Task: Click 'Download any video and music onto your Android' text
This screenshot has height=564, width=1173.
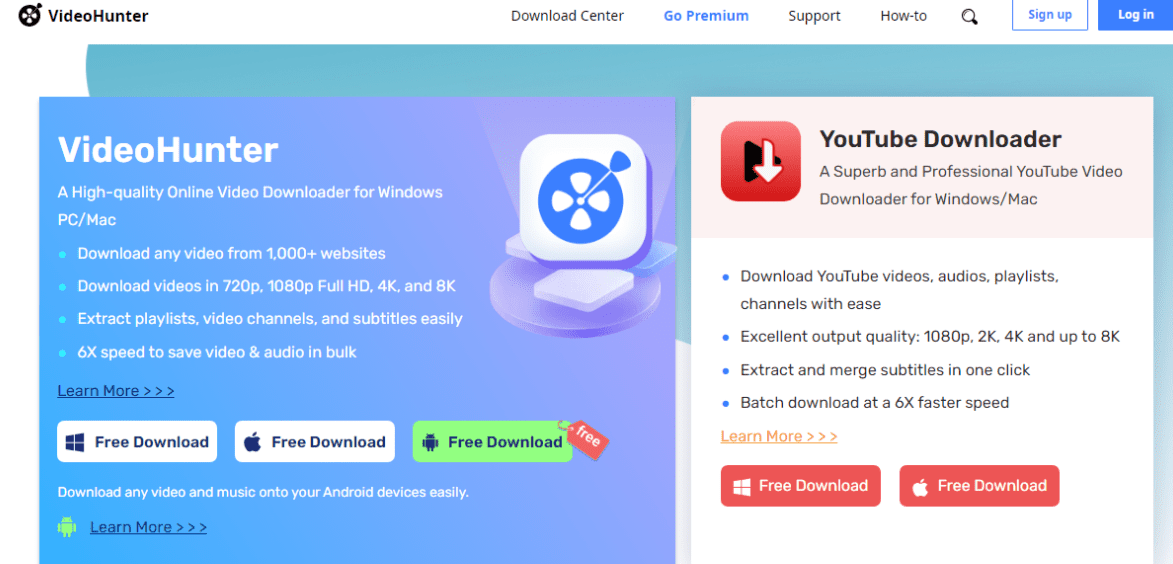Action: tap(263, 492)
